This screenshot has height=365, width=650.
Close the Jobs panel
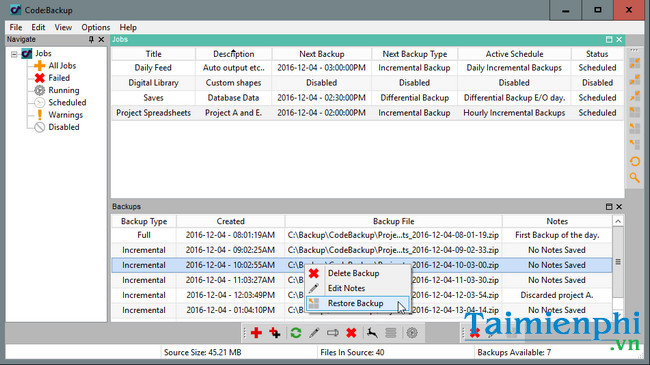pyautogui.click(x=619, y=39)
